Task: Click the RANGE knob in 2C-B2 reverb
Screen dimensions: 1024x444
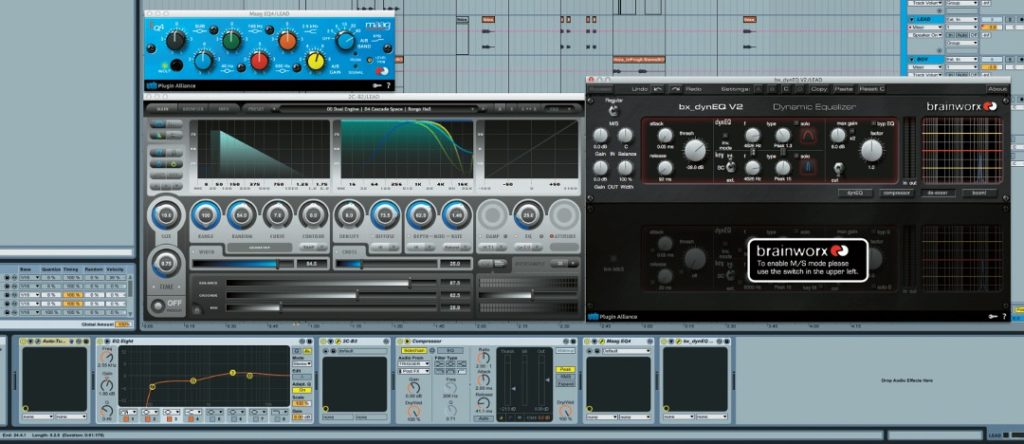Action: click(x=206, y=214)
